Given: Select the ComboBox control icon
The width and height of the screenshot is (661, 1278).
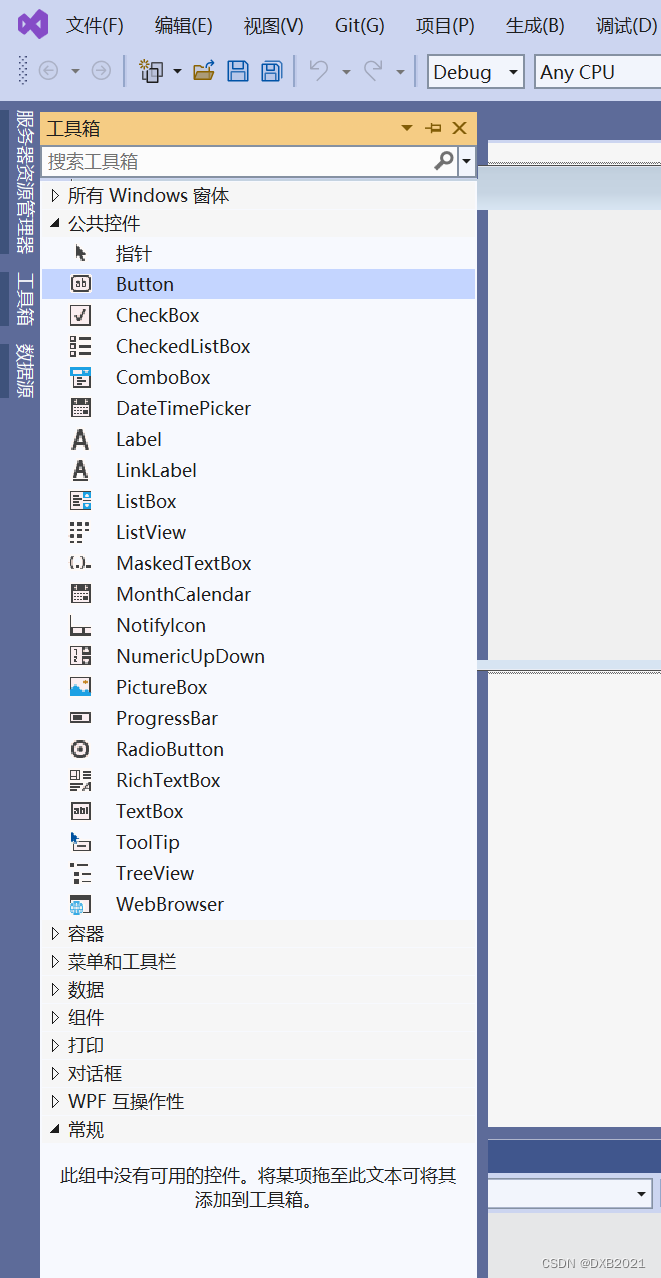Looking at the screenshot, I should point(81,377).
